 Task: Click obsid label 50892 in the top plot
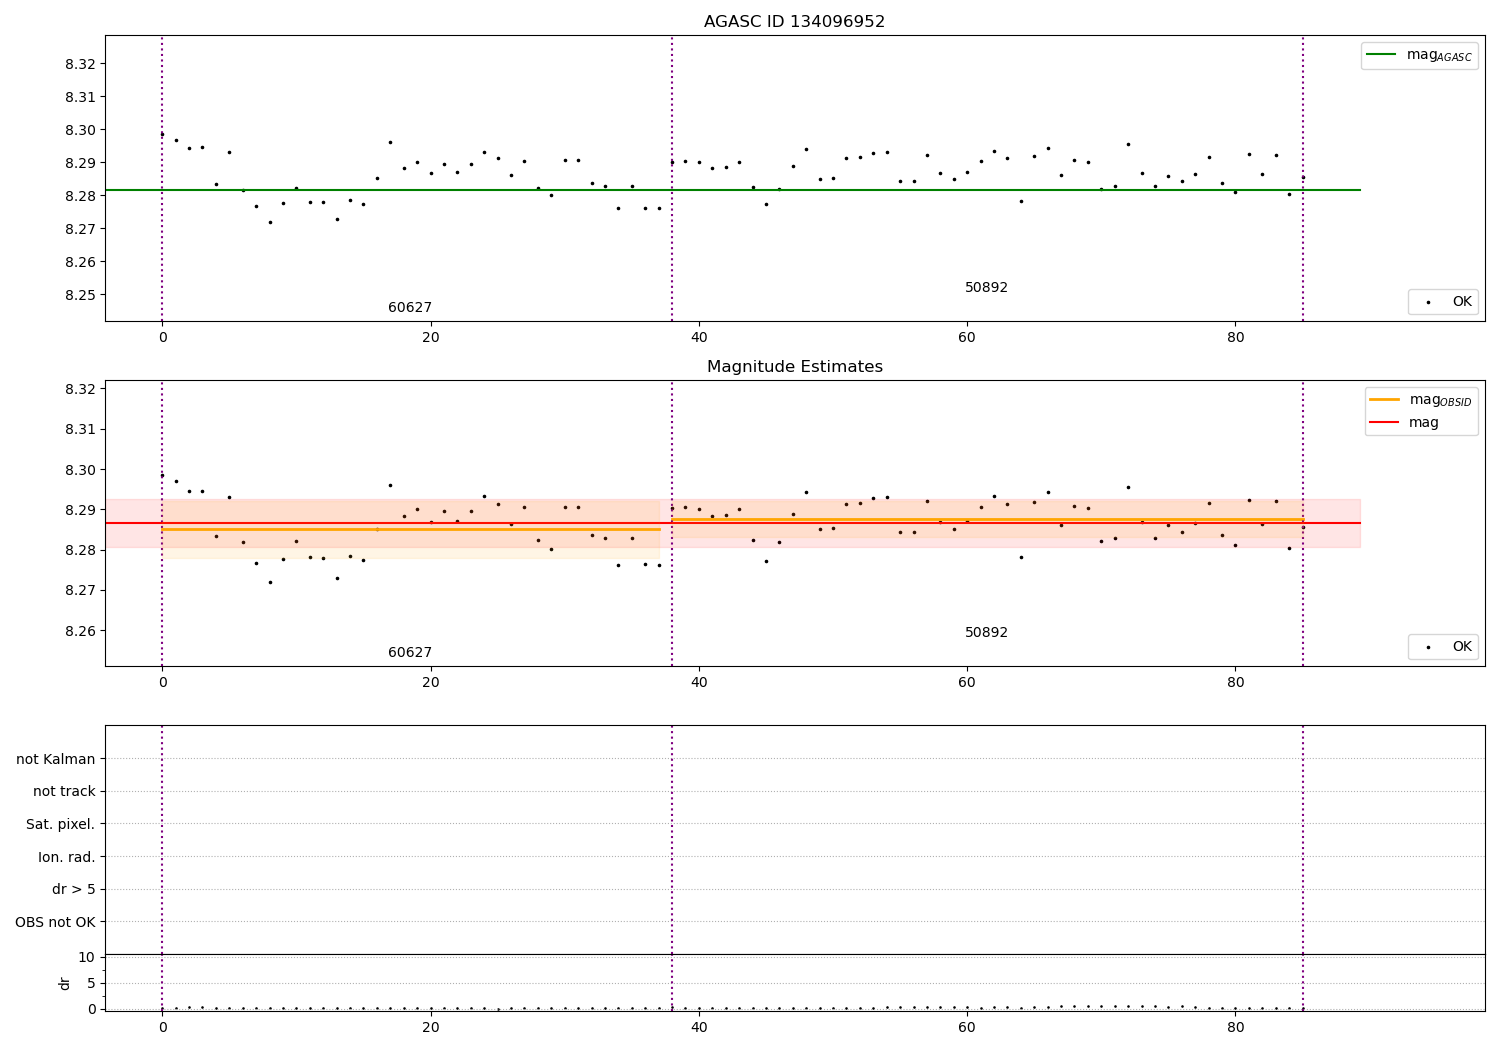(986, 287)
